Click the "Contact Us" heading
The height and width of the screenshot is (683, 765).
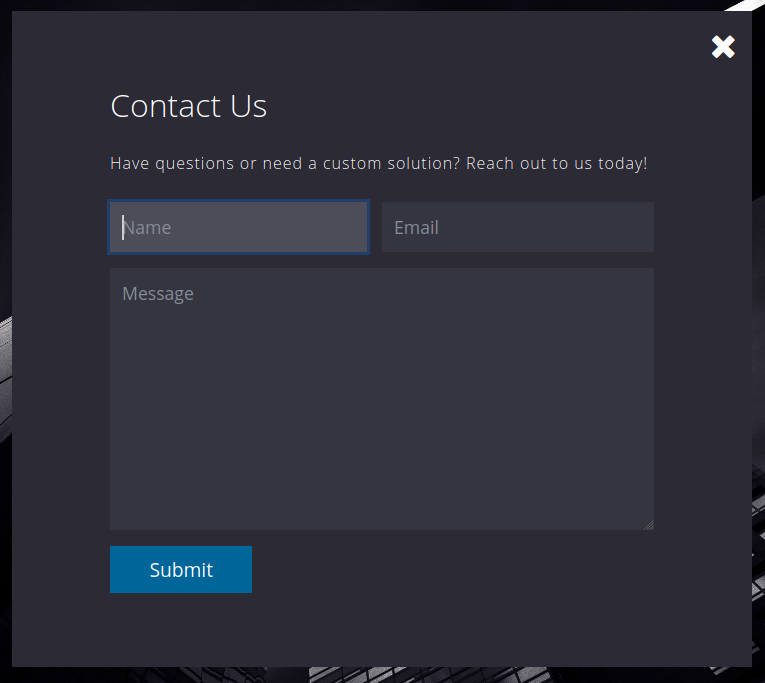pos(188,106)
